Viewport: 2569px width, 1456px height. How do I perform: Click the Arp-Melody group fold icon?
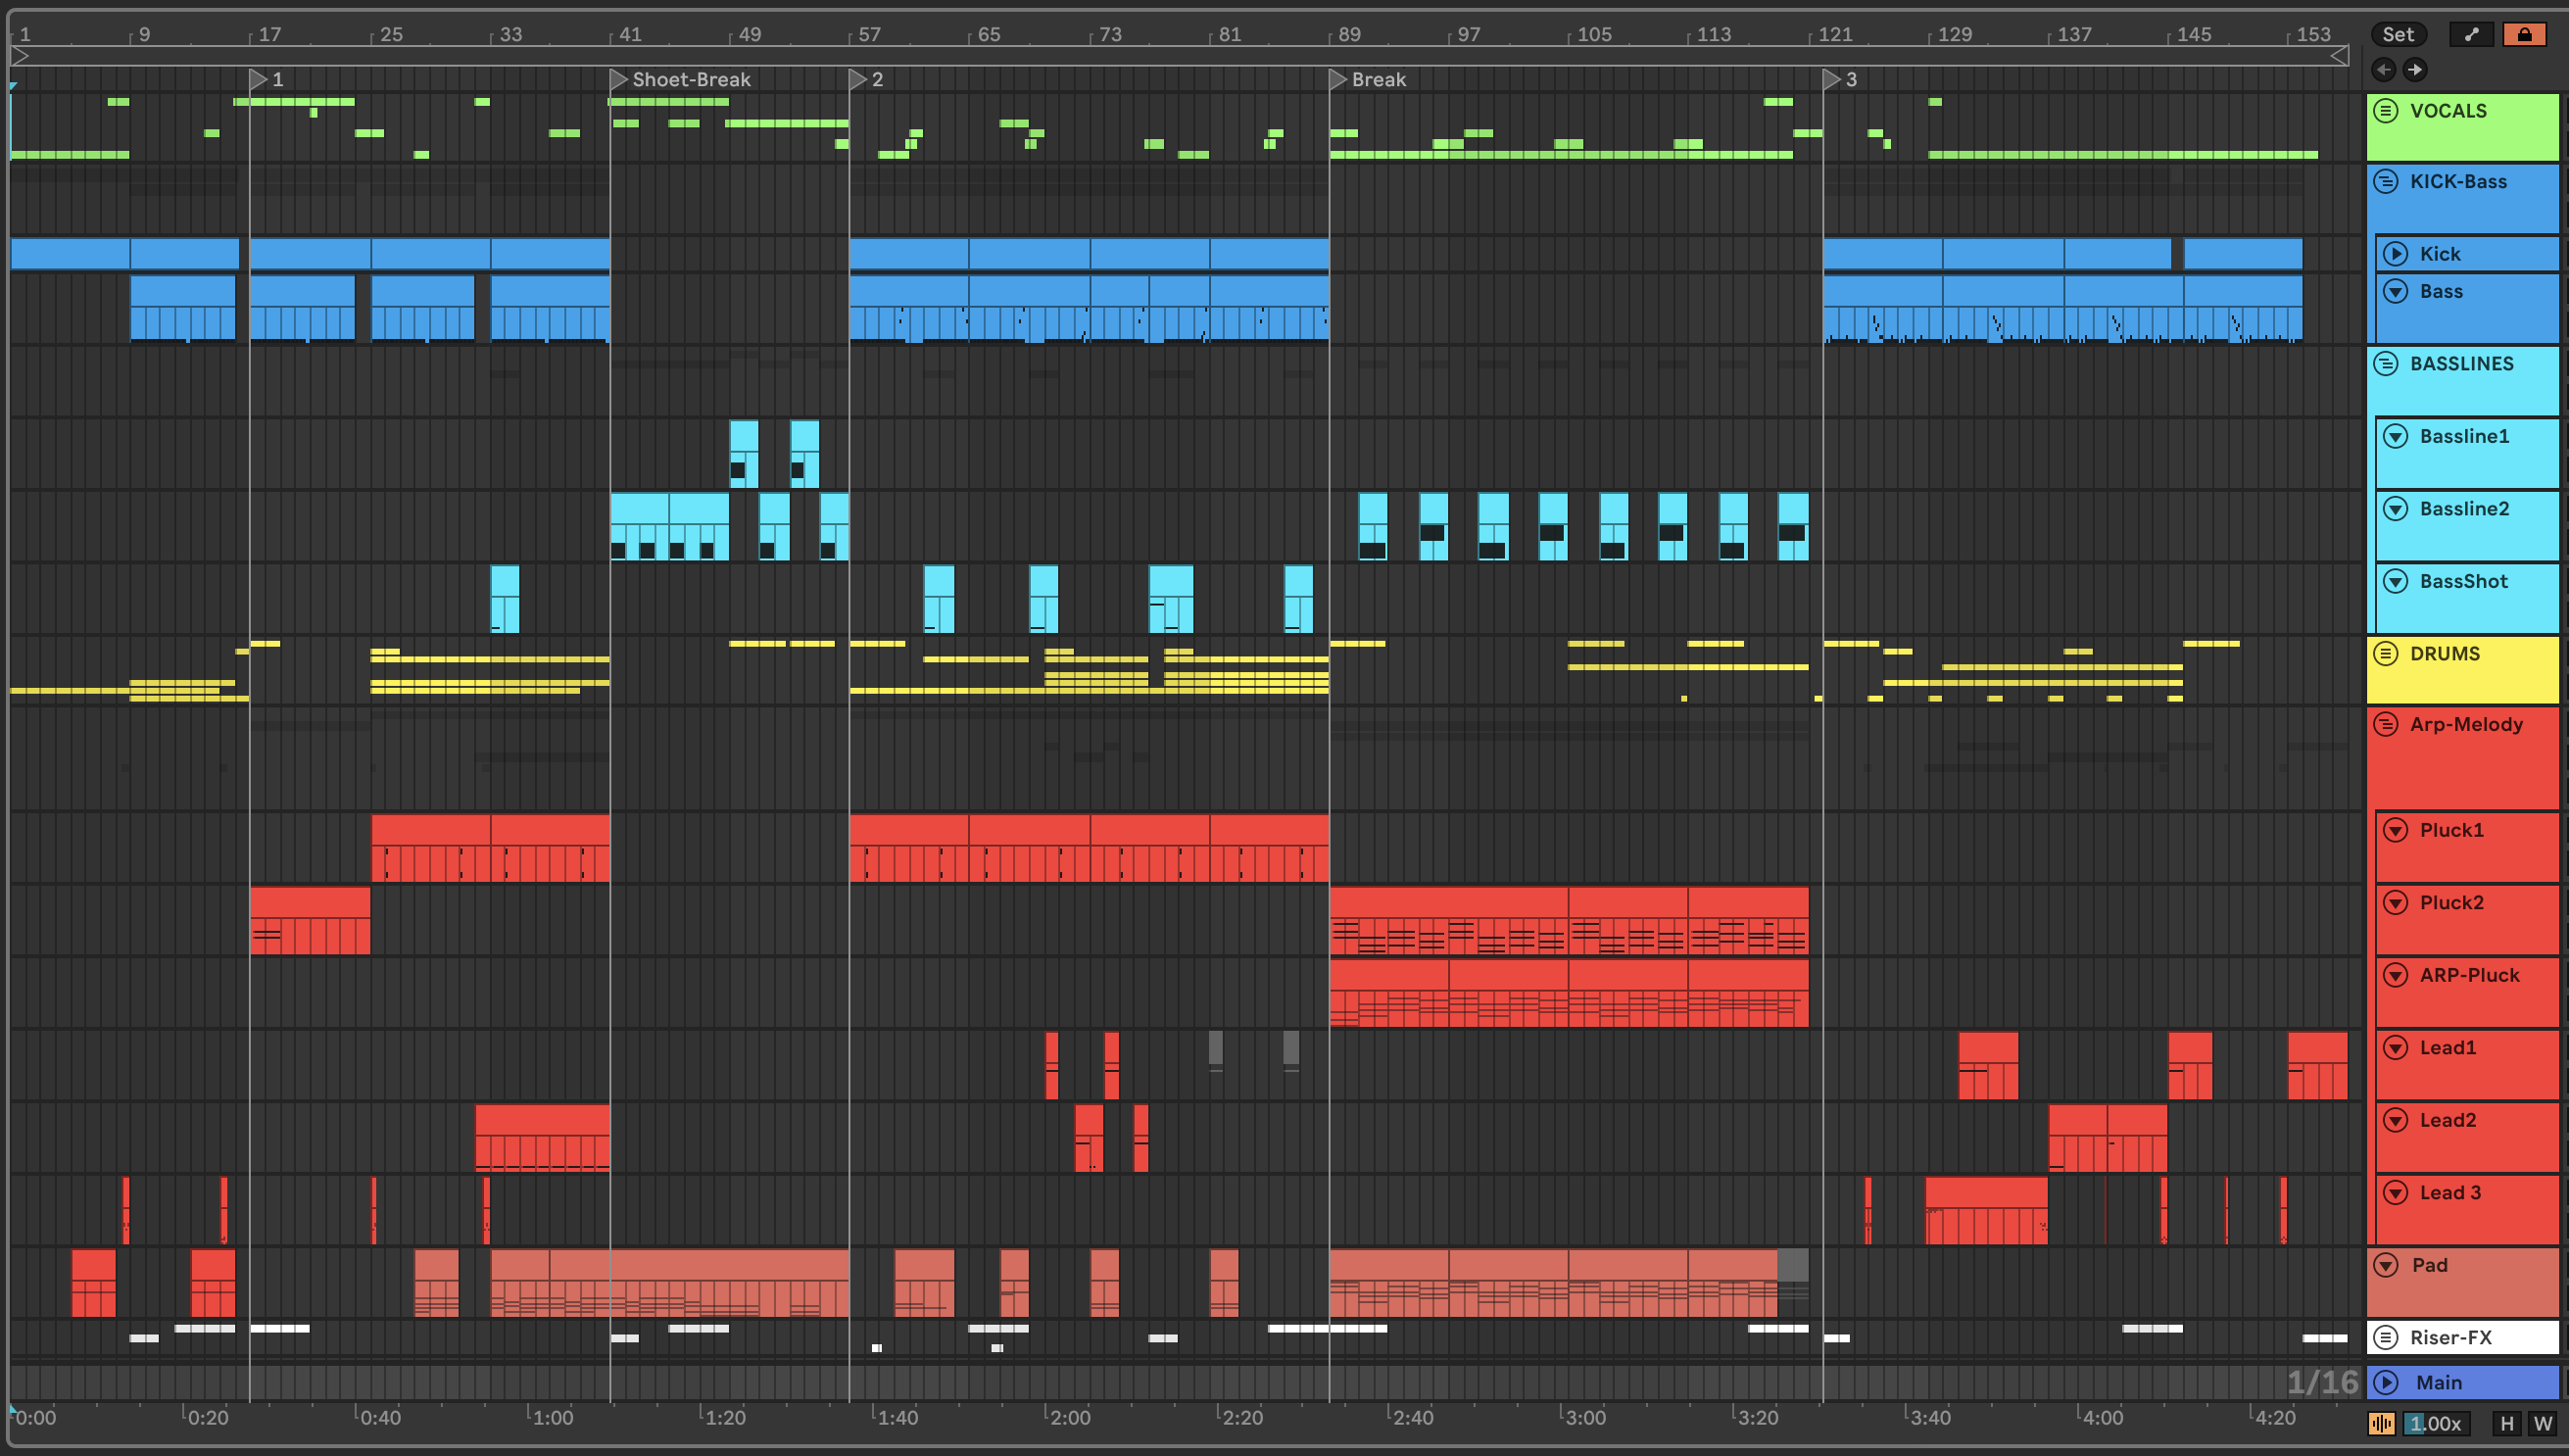coord(2386,725)
